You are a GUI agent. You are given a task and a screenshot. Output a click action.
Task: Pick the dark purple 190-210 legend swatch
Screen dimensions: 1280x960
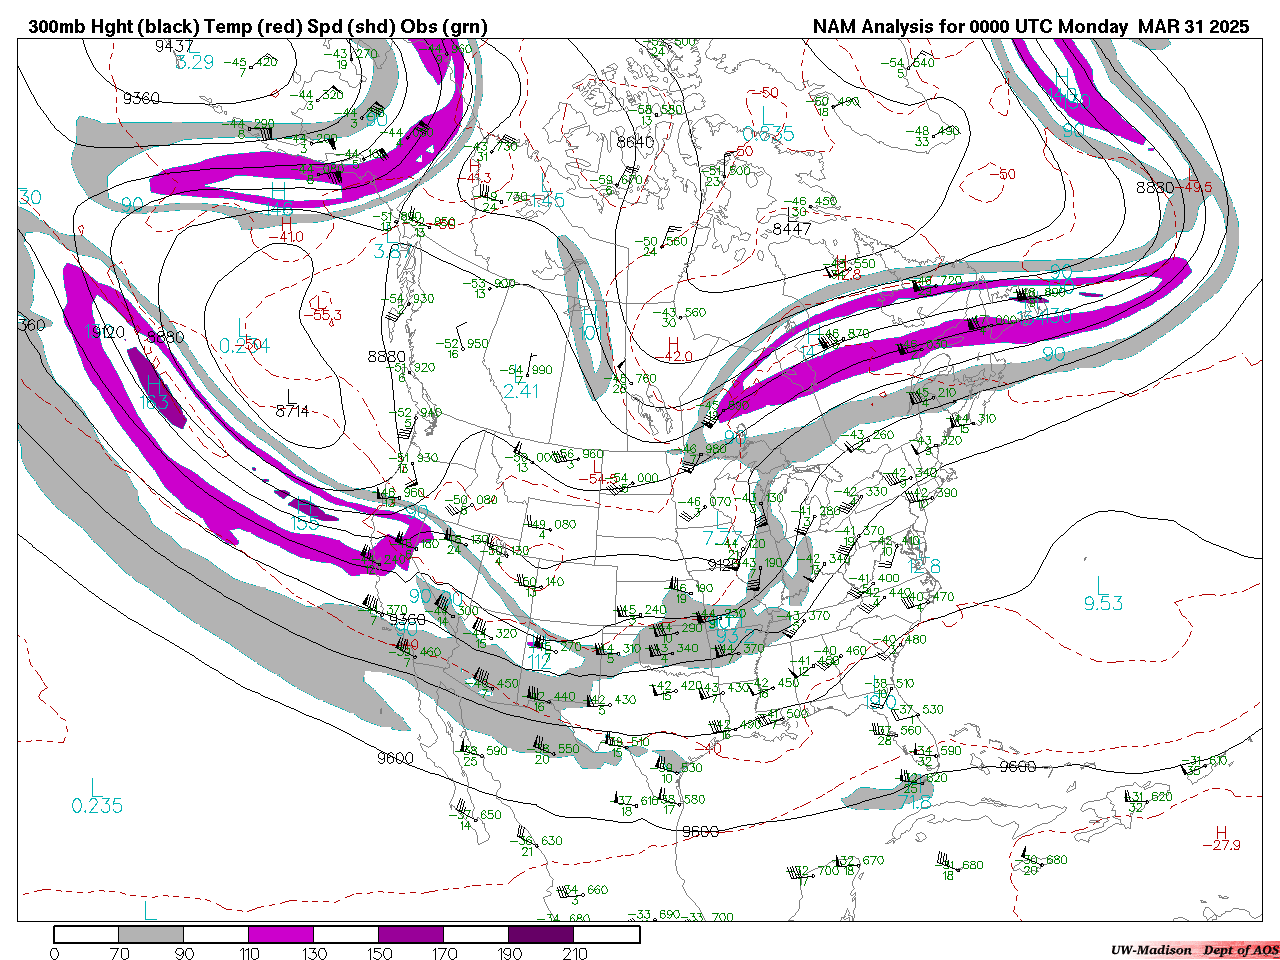(x=541, y=934)
